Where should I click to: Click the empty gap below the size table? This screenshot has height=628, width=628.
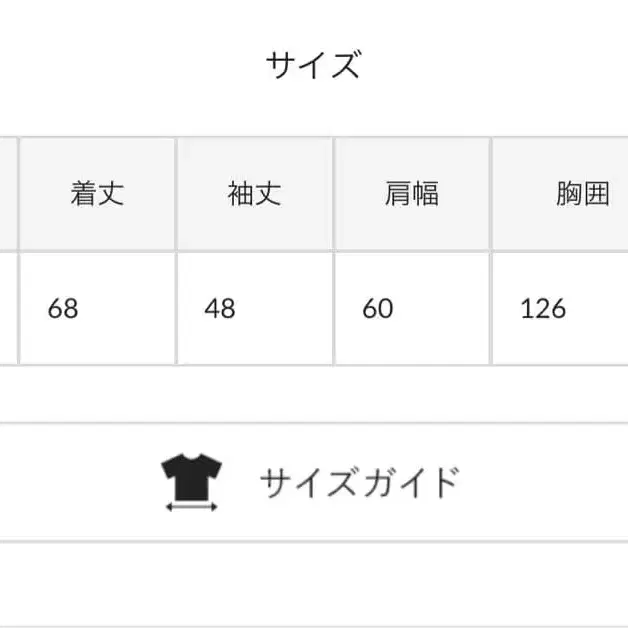click(314, 395)
